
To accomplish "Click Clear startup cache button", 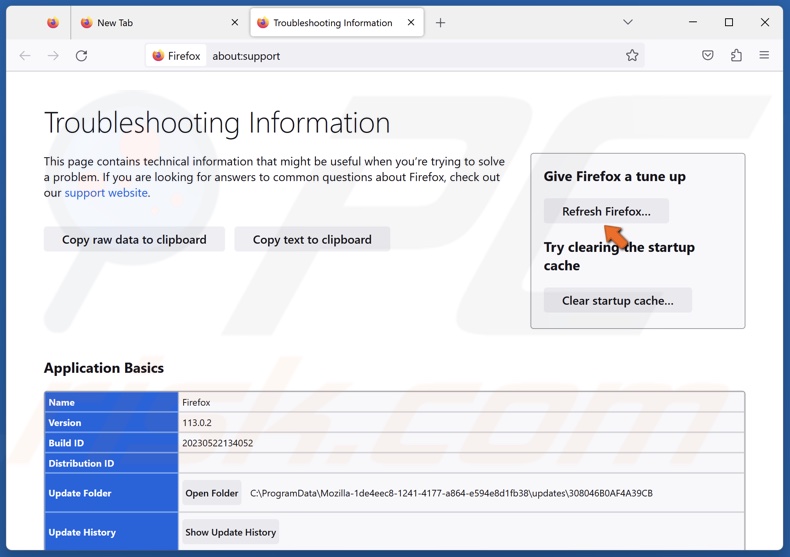I will tap(618, 301).
